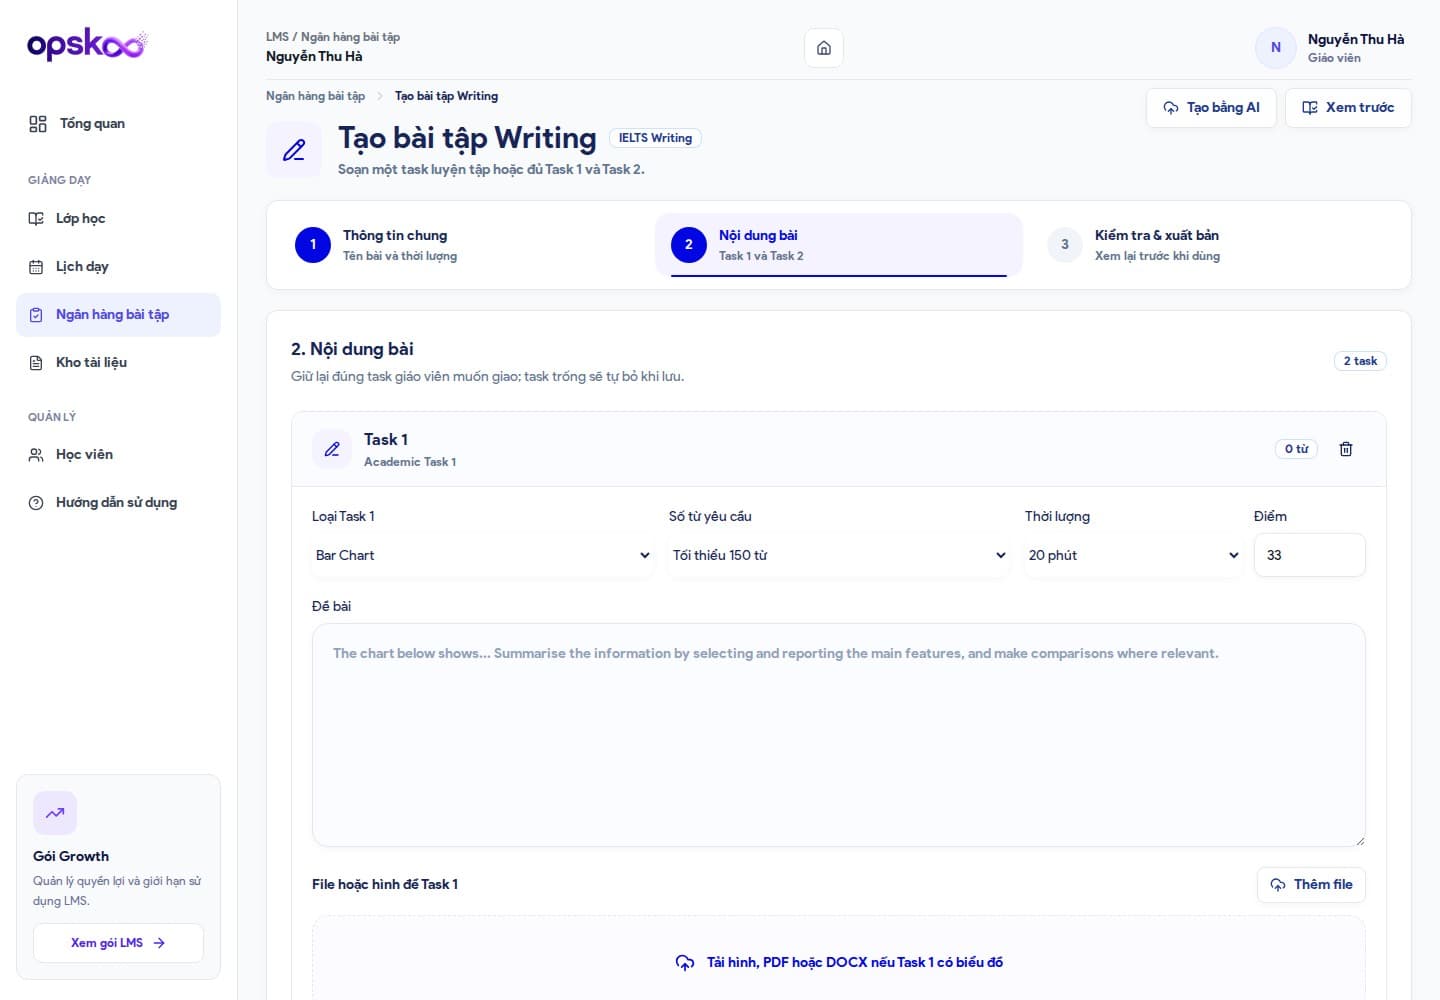Click the user avatar with letter N

pos(1276,47)
